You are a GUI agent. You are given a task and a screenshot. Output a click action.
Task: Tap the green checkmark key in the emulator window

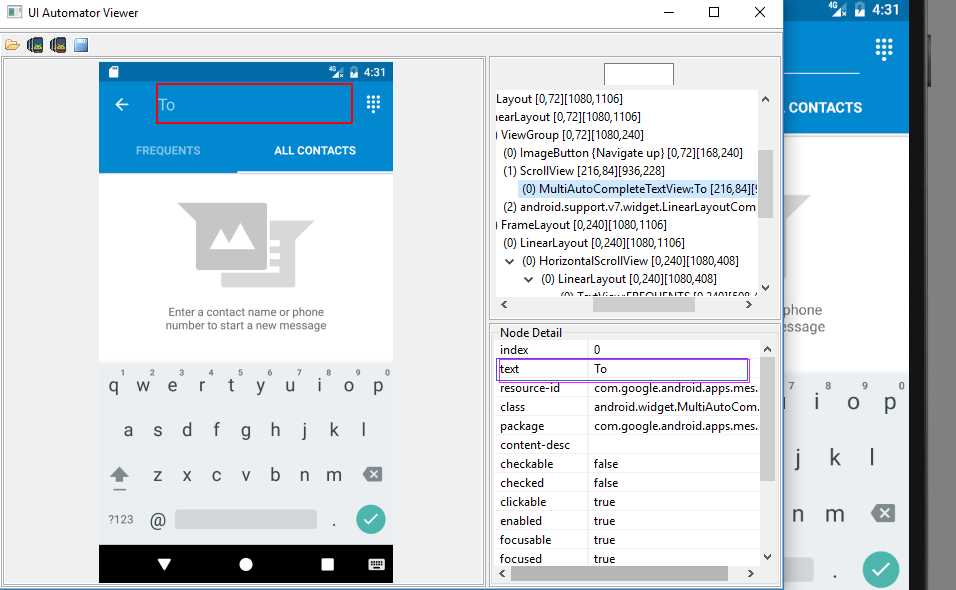881,569
